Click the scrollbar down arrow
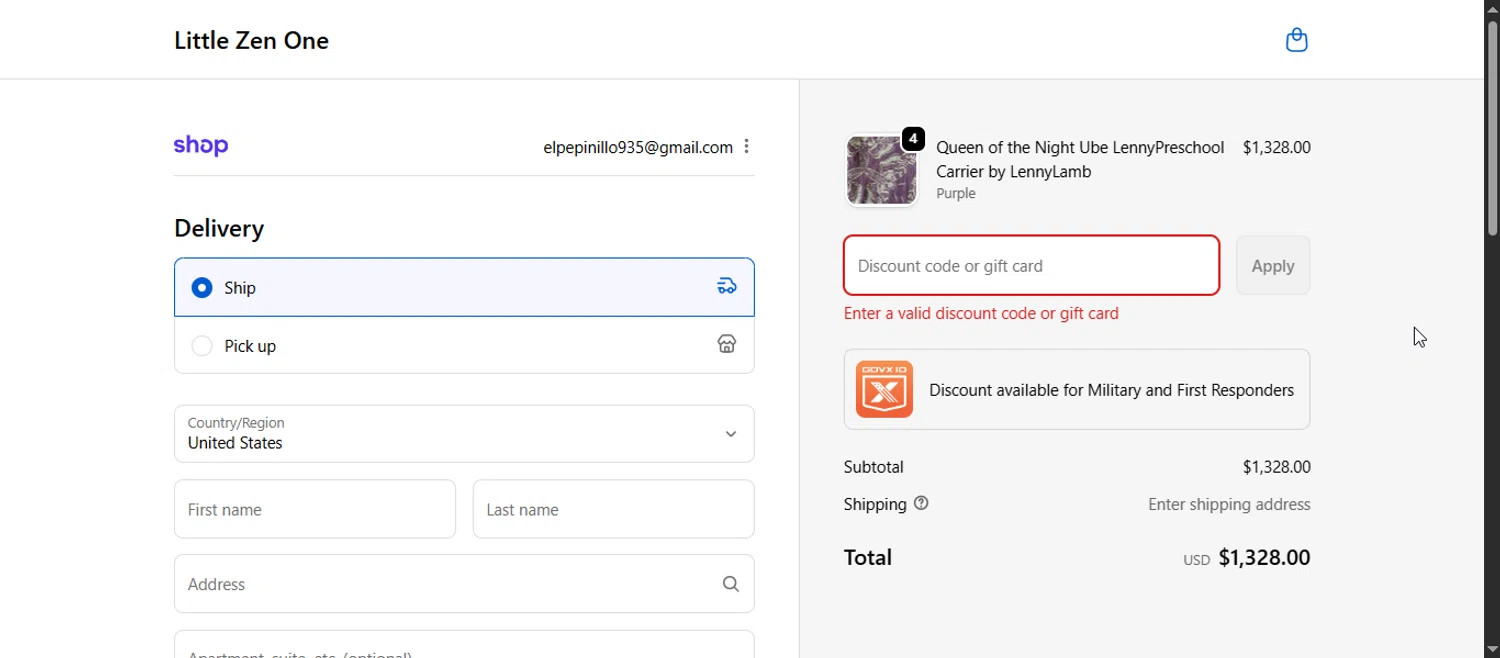The image size is (1500, 658). click(x=1492, y=650)
